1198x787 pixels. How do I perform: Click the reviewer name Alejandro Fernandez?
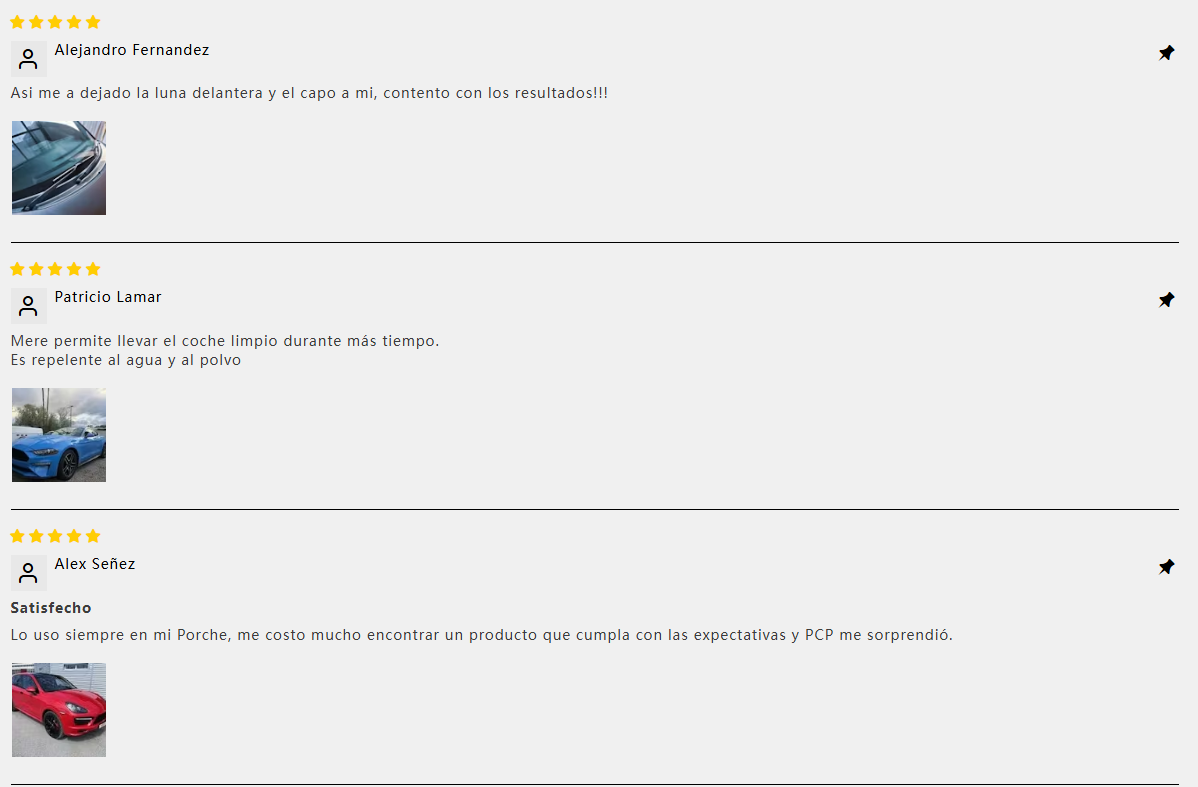[131, 50]
